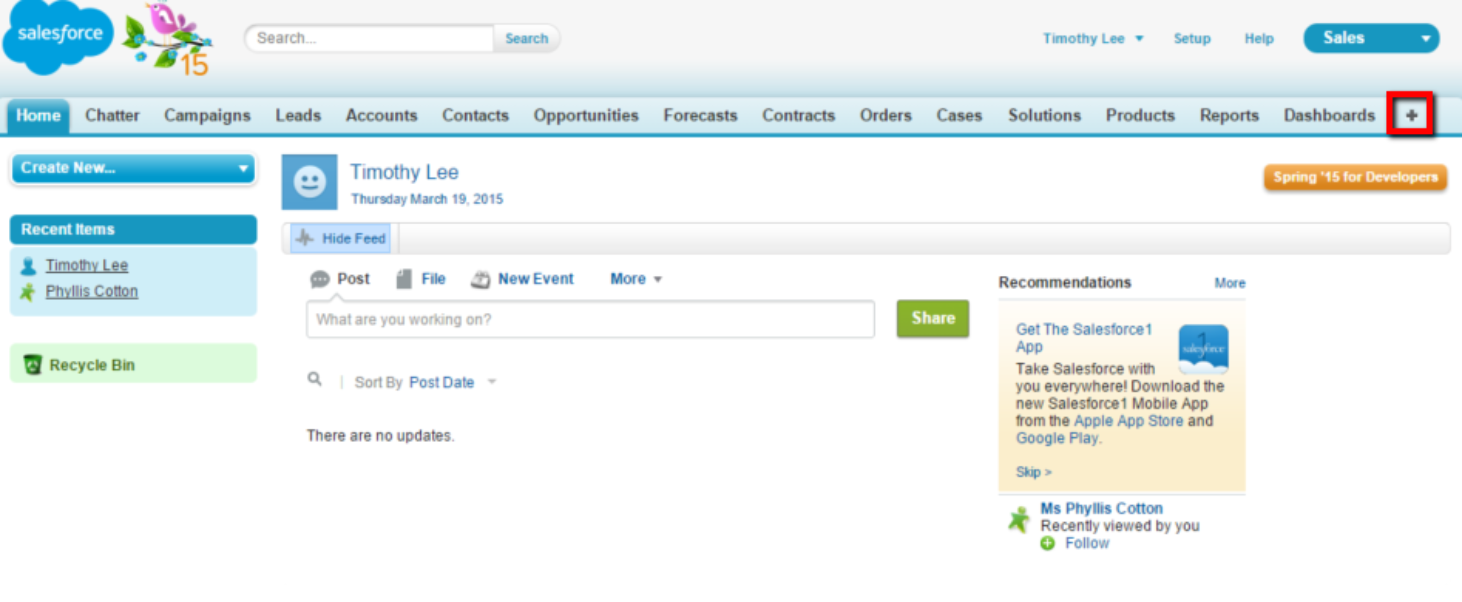
Task: Open the Dashboards tab
Action: point(1329,116)
